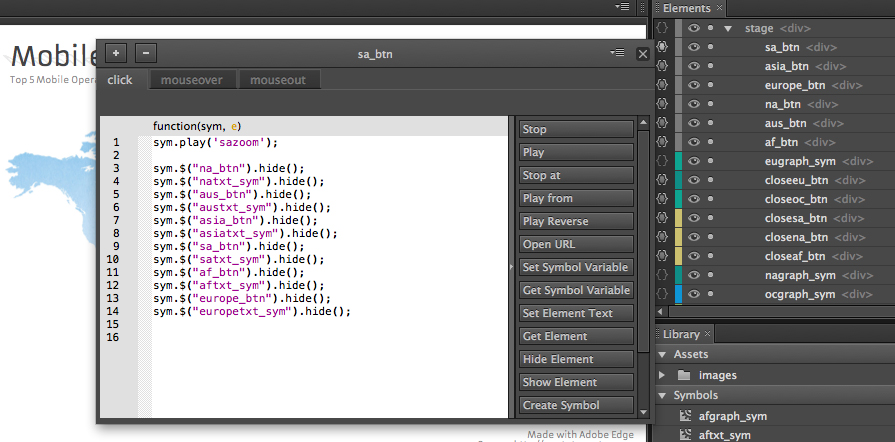
Task: Open the sa_btn code panel options menu
Action: [x=618, y=52]
